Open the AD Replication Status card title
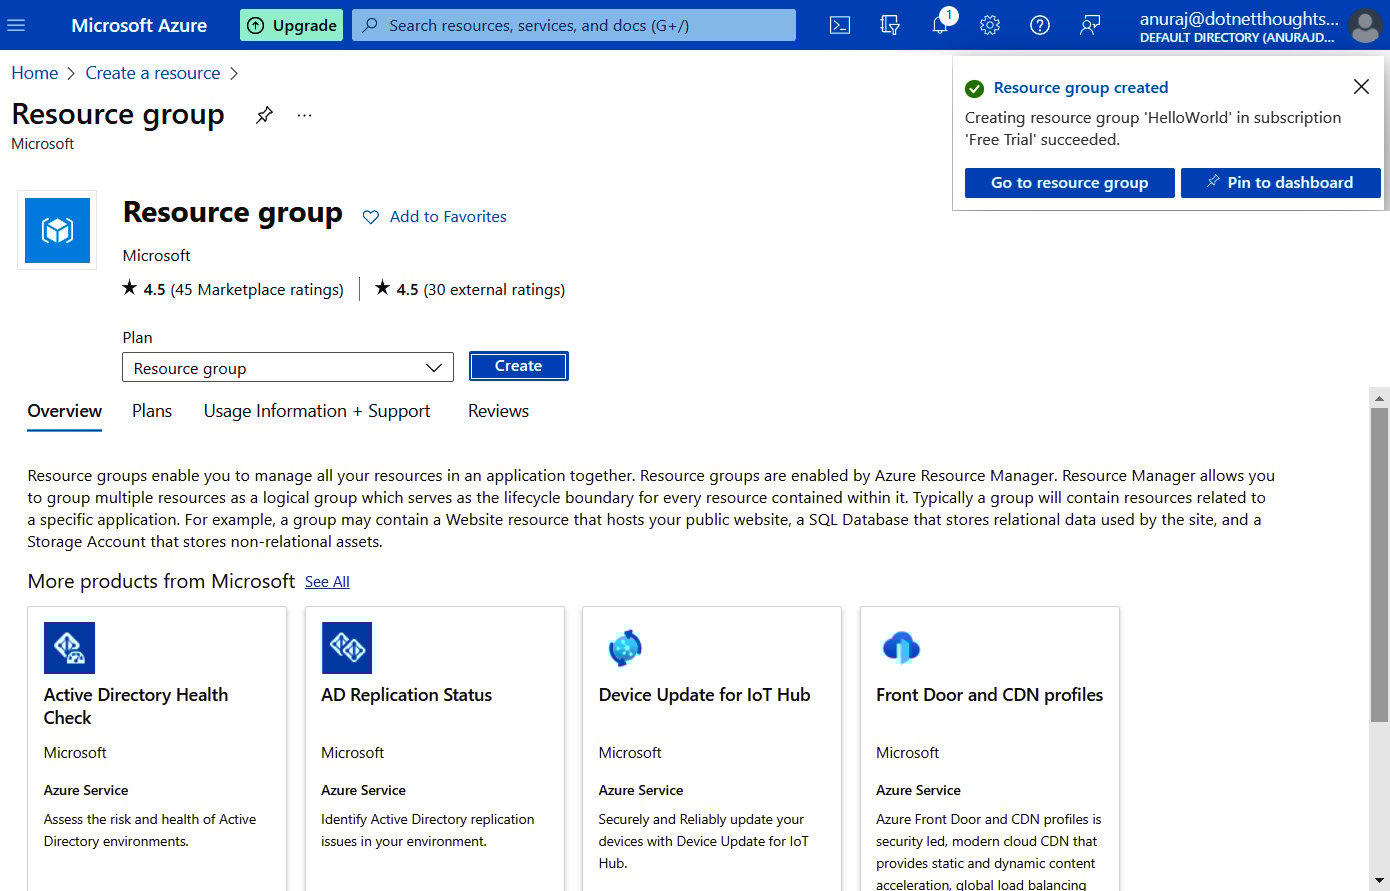 pyautogui.click(x=406, y=695)
